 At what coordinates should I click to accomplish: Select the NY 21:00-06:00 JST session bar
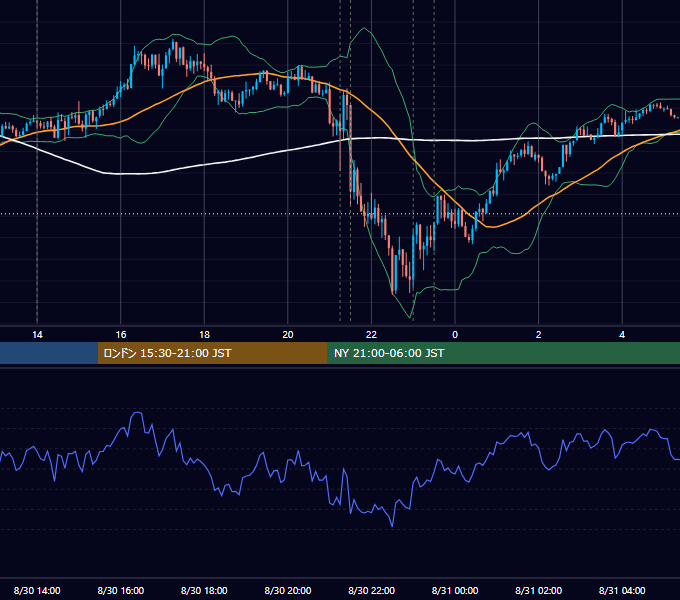[x=503, y=353]
